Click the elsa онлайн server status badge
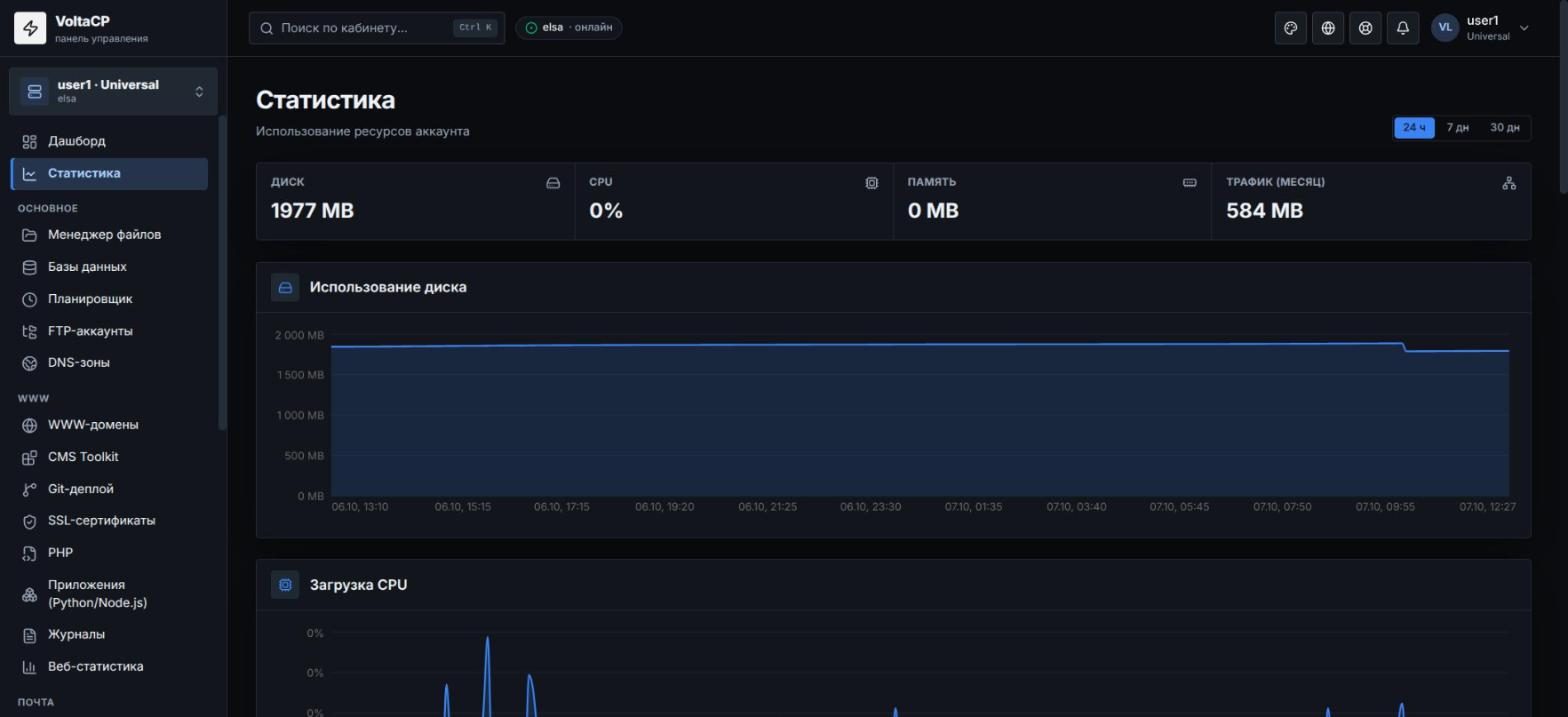 (569, 28)
